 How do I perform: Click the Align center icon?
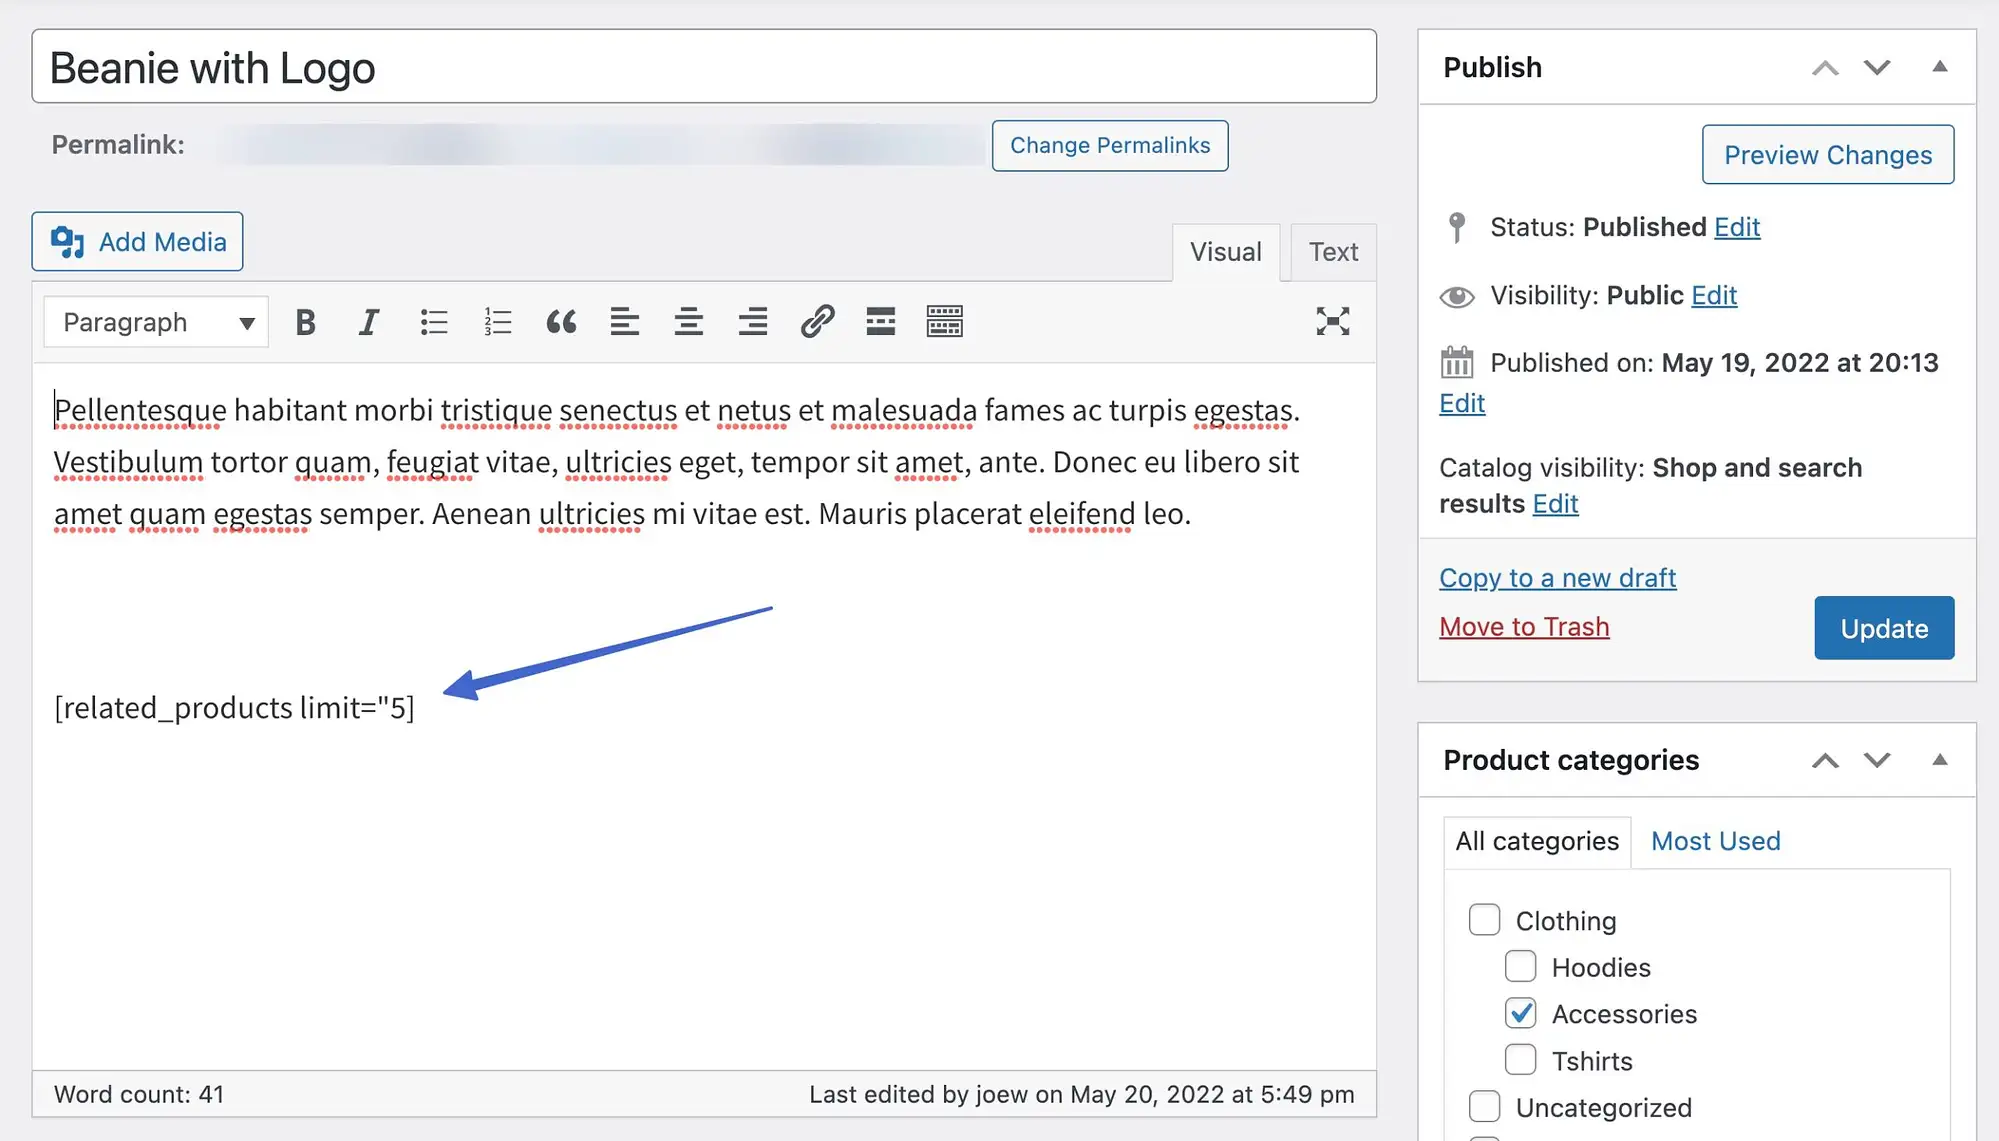coord(686,321)
